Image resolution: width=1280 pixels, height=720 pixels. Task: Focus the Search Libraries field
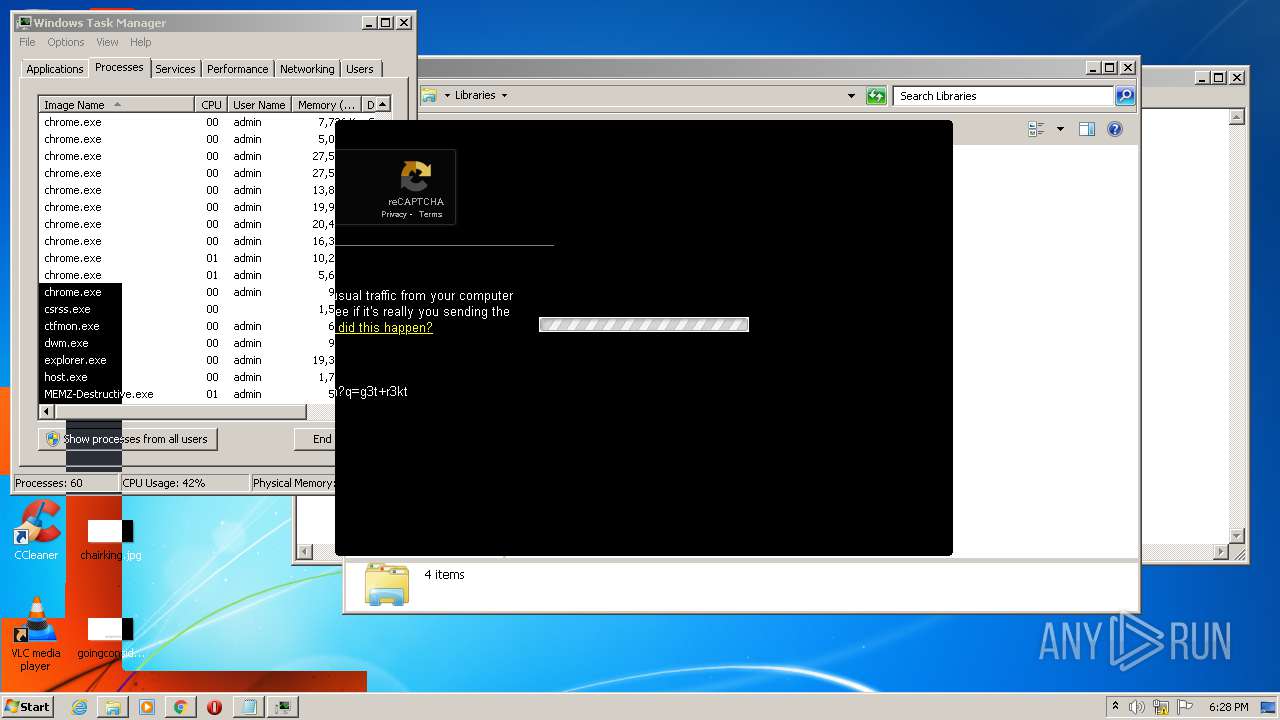(1003, 96)
